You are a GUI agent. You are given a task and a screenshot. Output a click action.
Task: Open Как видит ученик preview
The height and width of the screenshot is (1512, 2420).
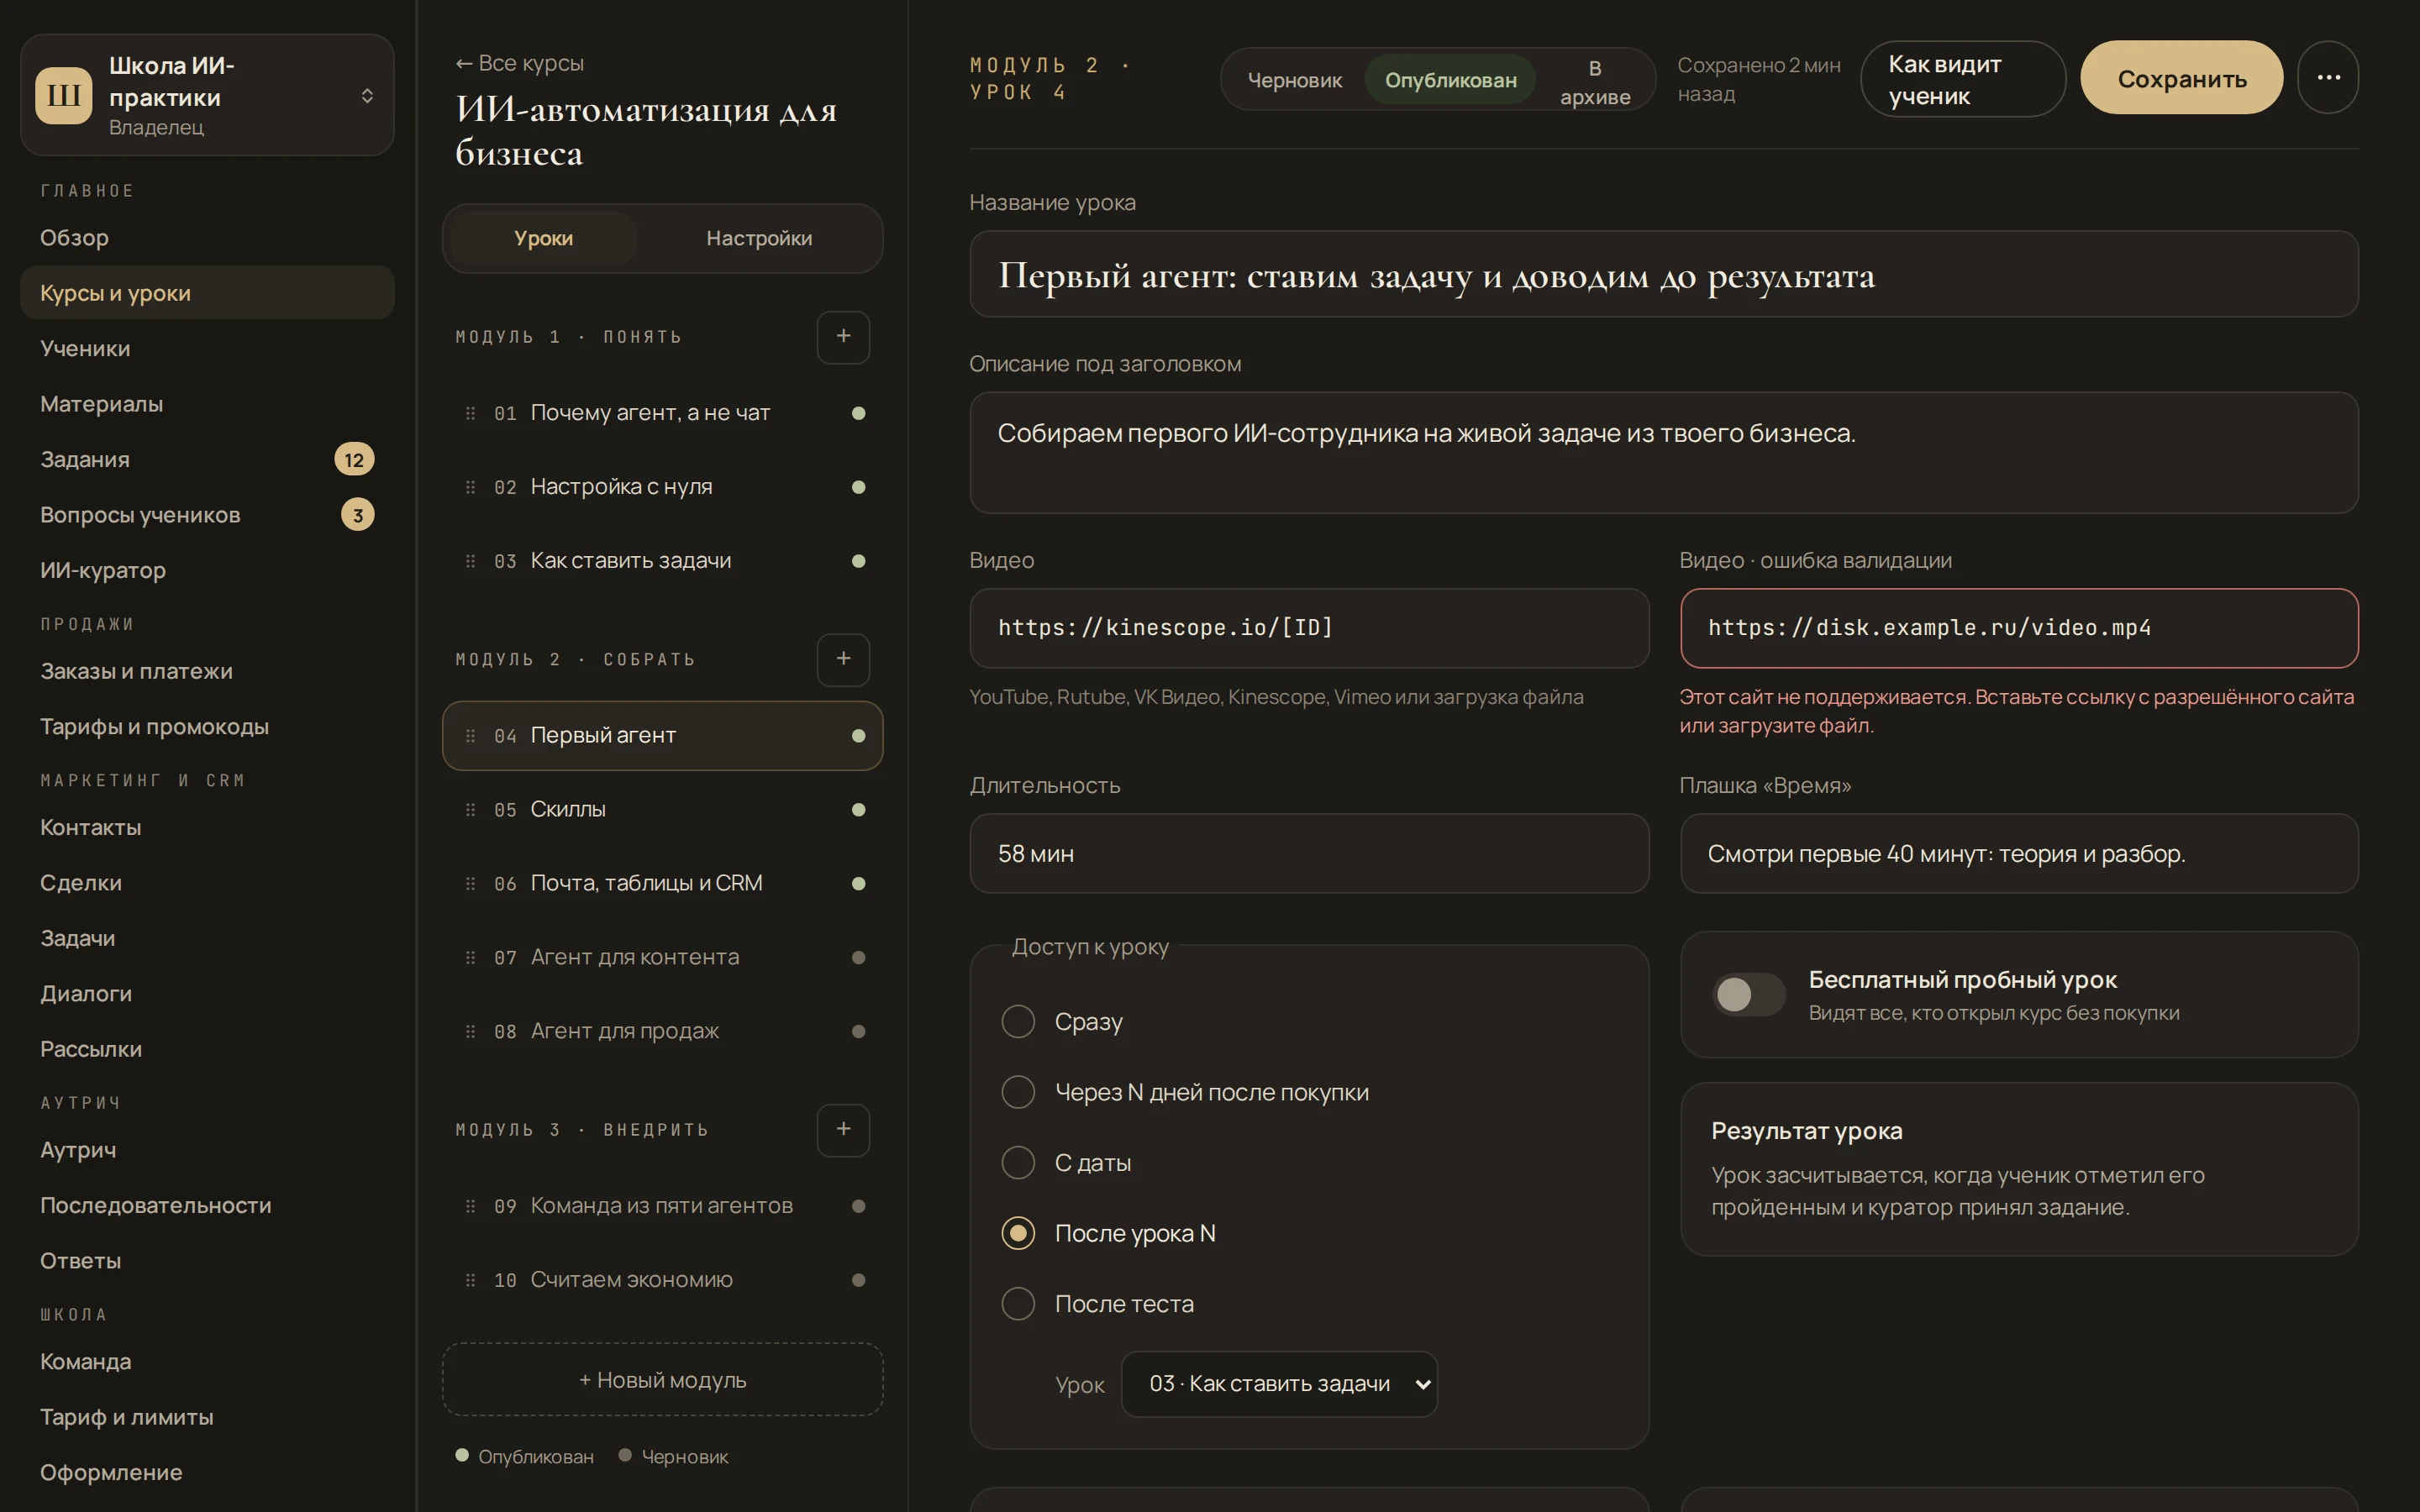pos(1962,80)
